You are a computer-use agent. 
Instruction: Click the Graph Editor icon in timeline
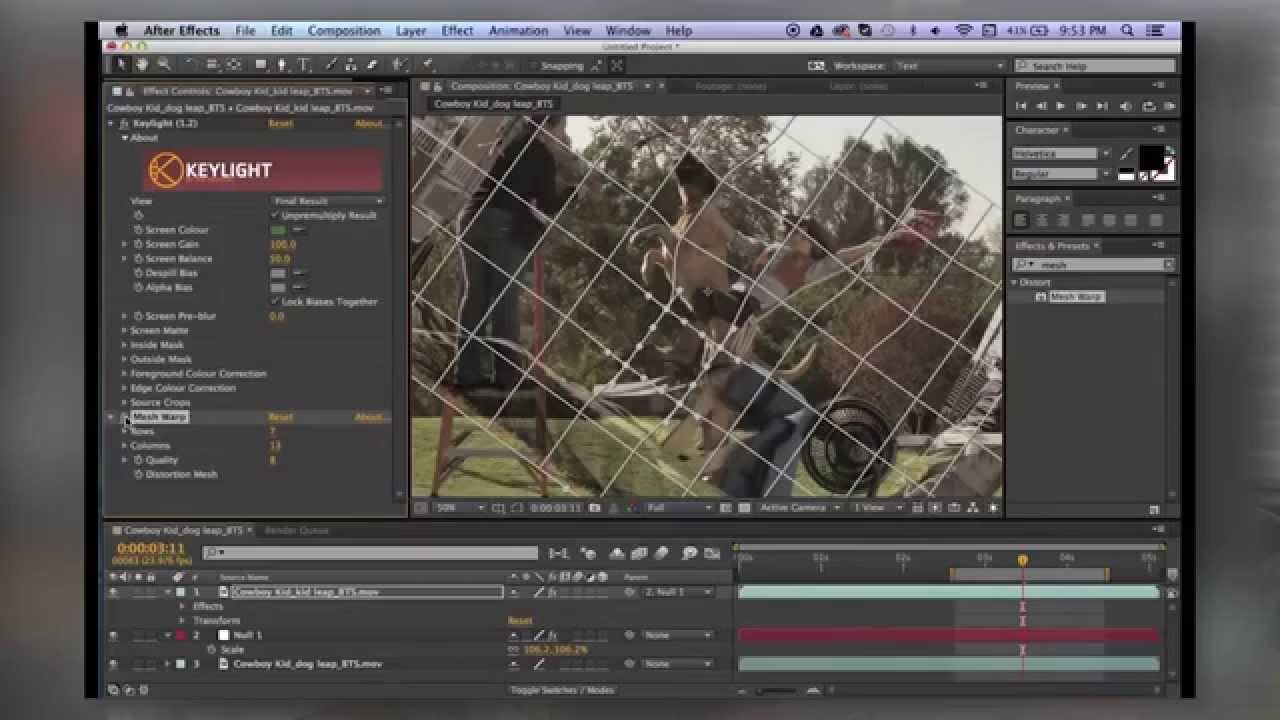tap(713, 553)
